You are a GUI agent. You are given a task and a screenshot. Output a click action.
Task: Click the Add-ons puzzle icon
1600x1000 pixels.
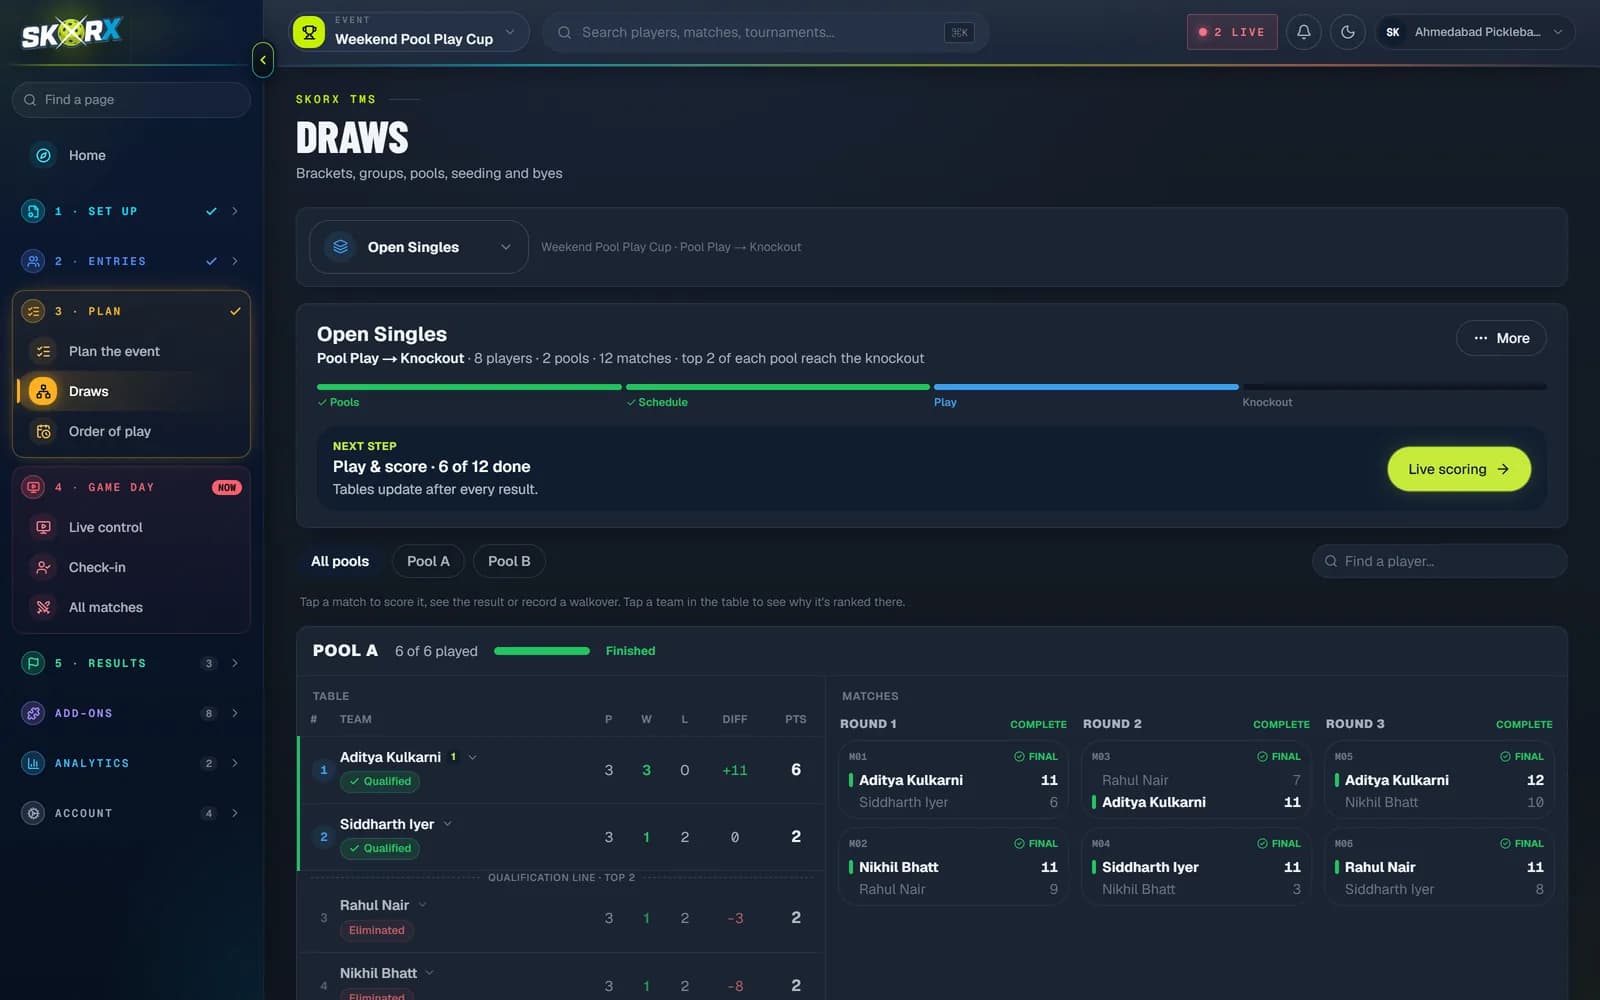pos(33,713)
